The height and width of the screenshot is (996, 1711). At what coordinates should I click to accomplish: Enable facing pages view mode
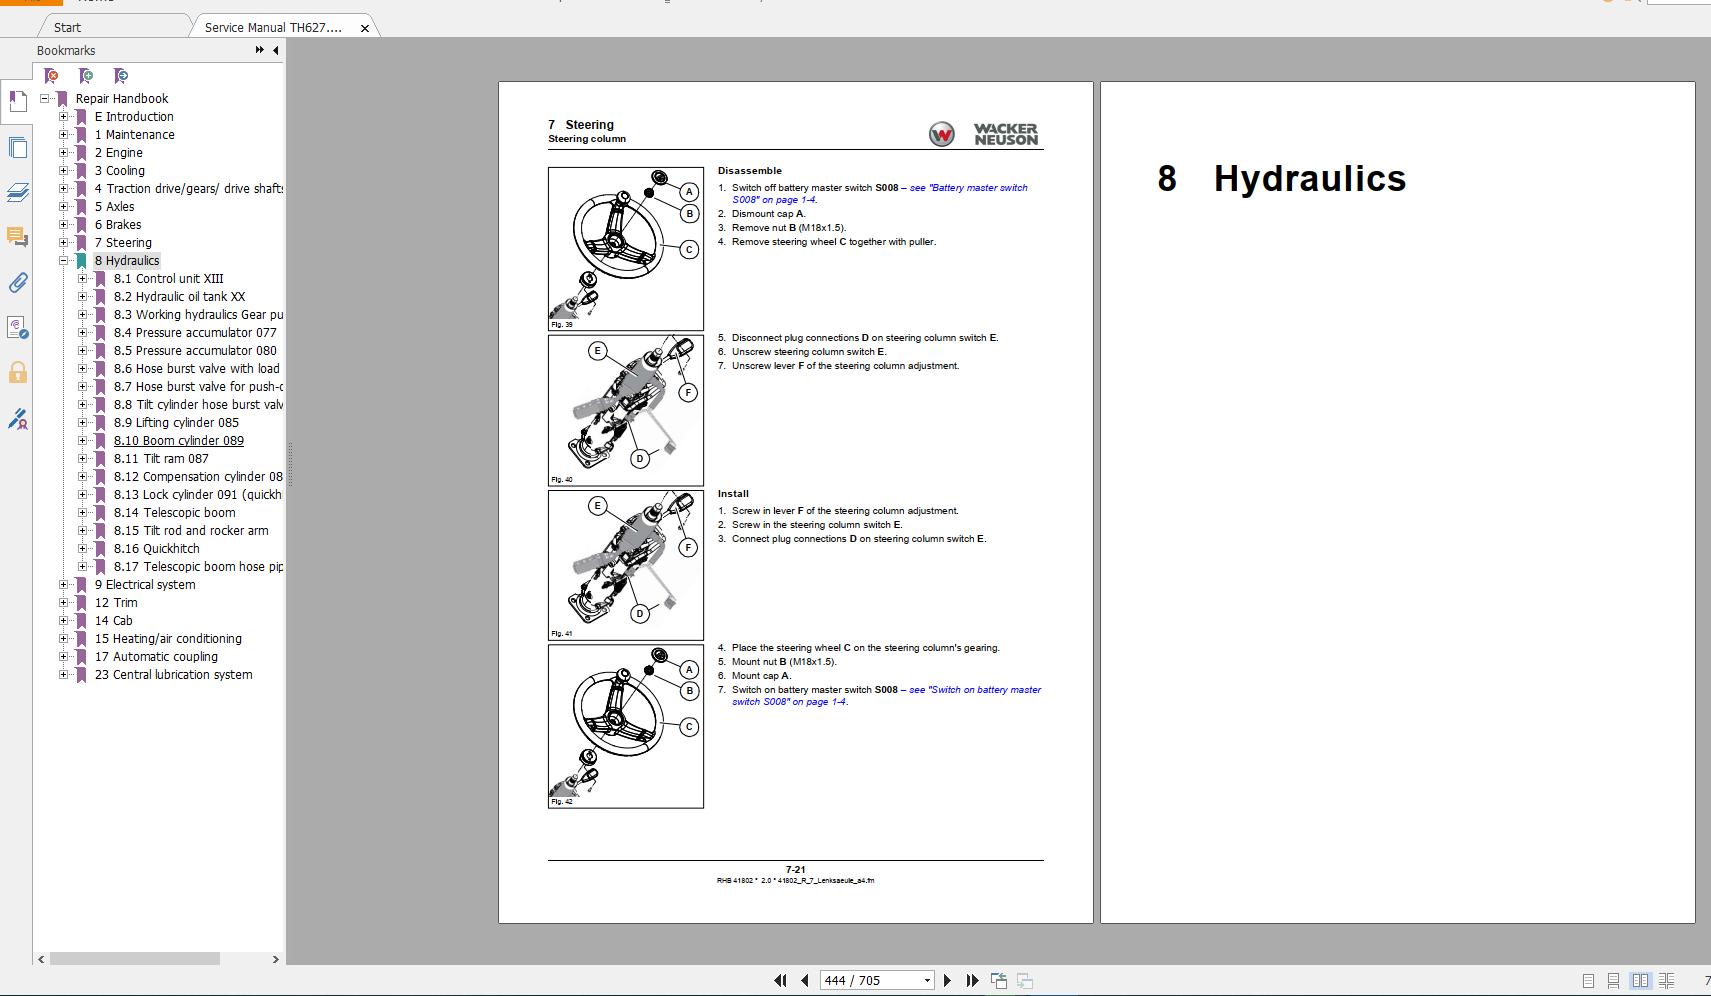click(1640, 981)
